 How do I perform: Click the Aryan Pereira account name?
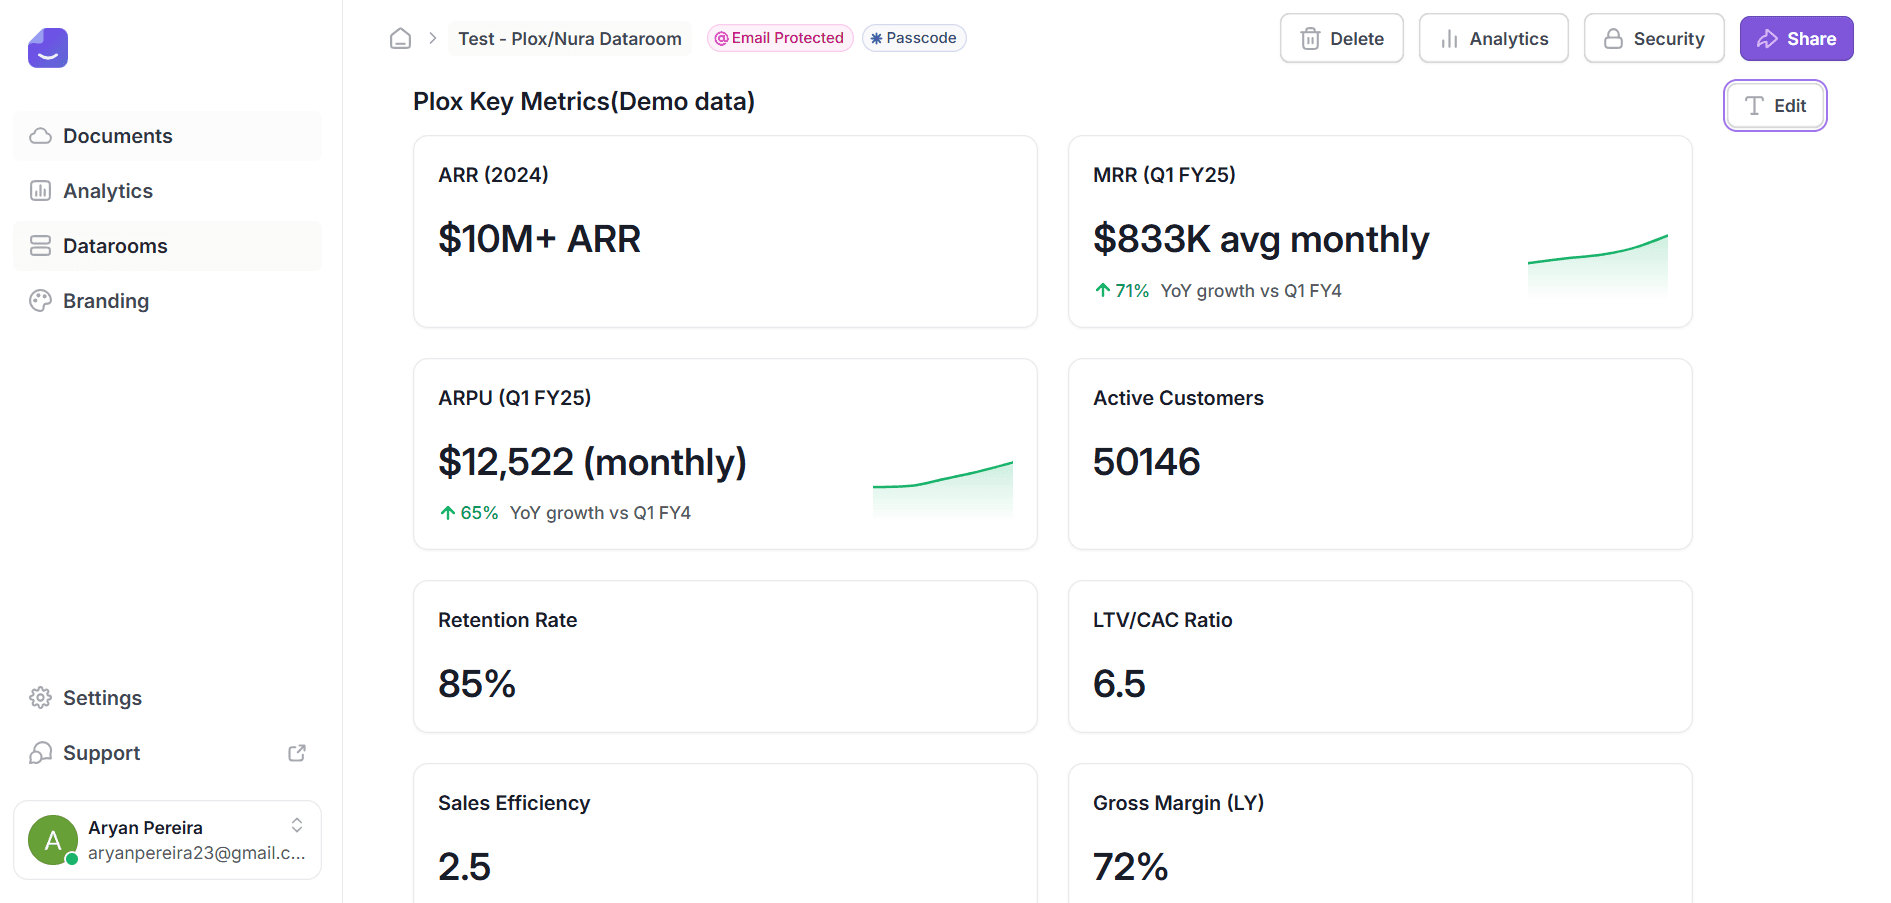pos(145,828)
